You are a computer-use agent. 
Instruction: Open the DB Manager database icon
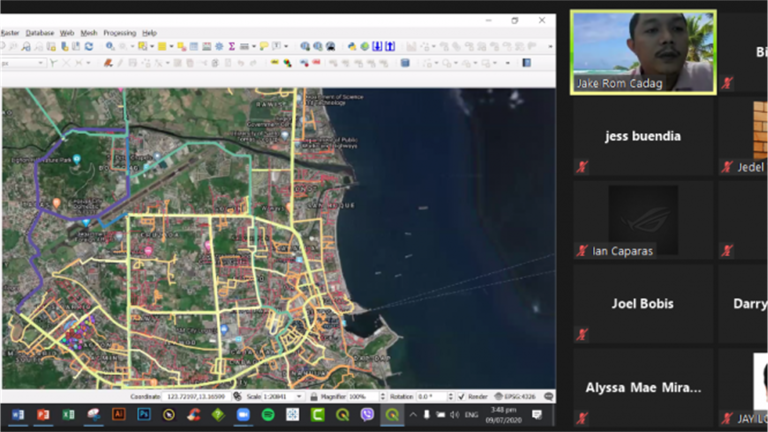tap(405, 63)
